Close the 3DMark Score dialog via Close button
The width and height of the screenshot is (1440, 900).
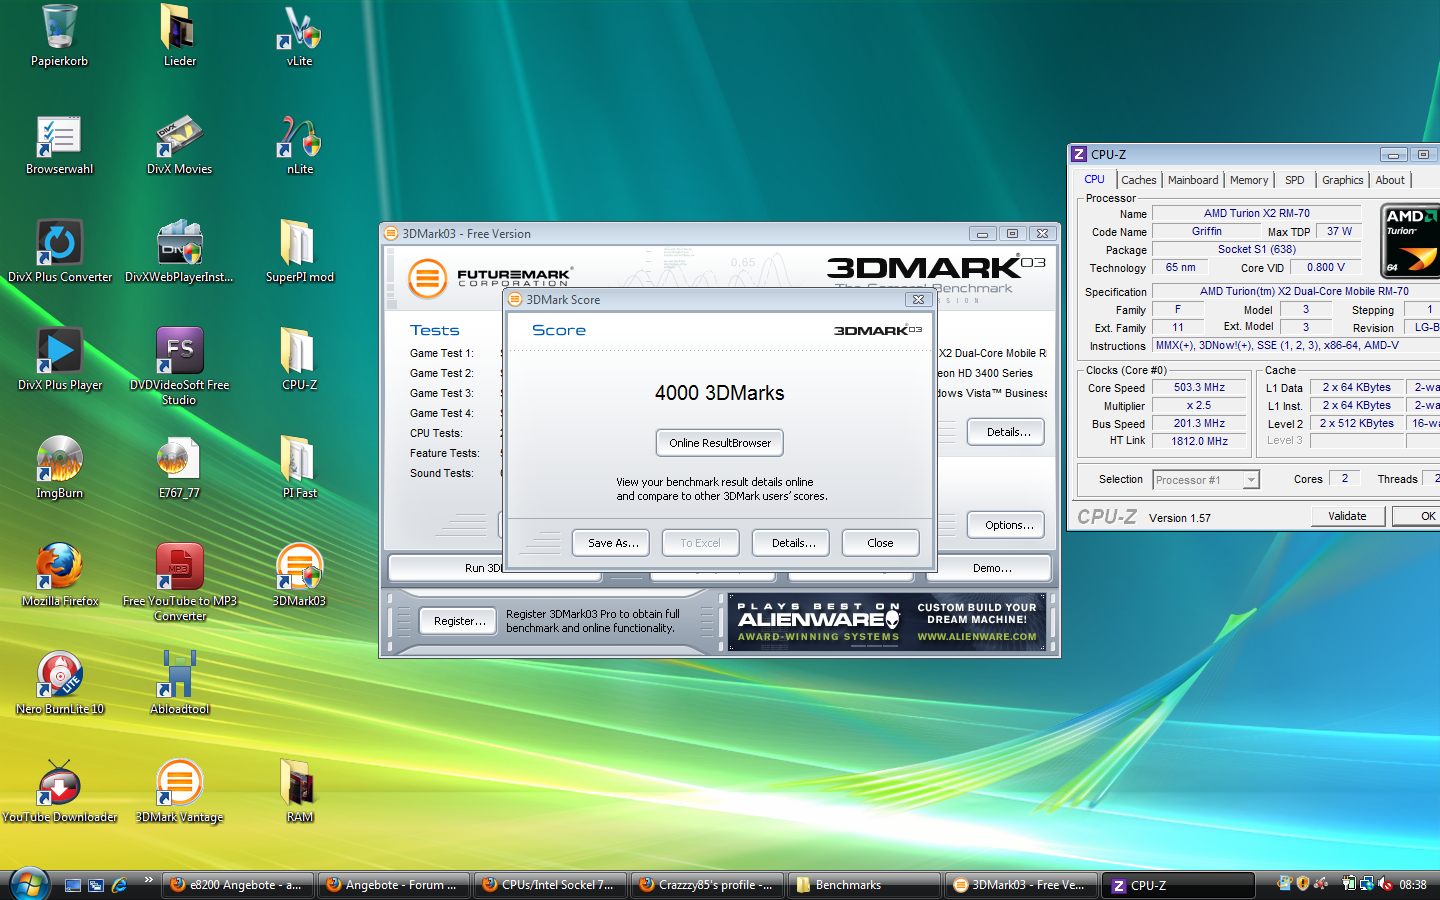(x=880, y=543)
